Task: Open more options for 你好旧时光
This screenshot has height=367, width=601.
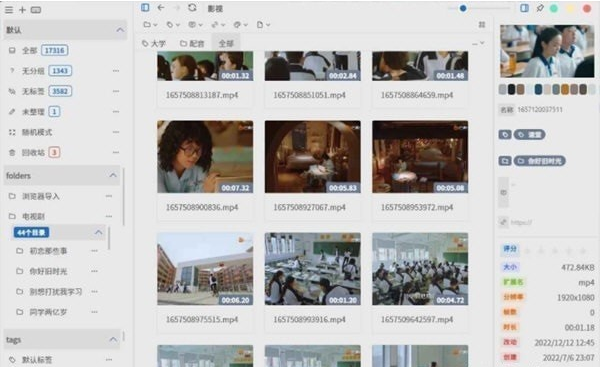Action: 94,271
